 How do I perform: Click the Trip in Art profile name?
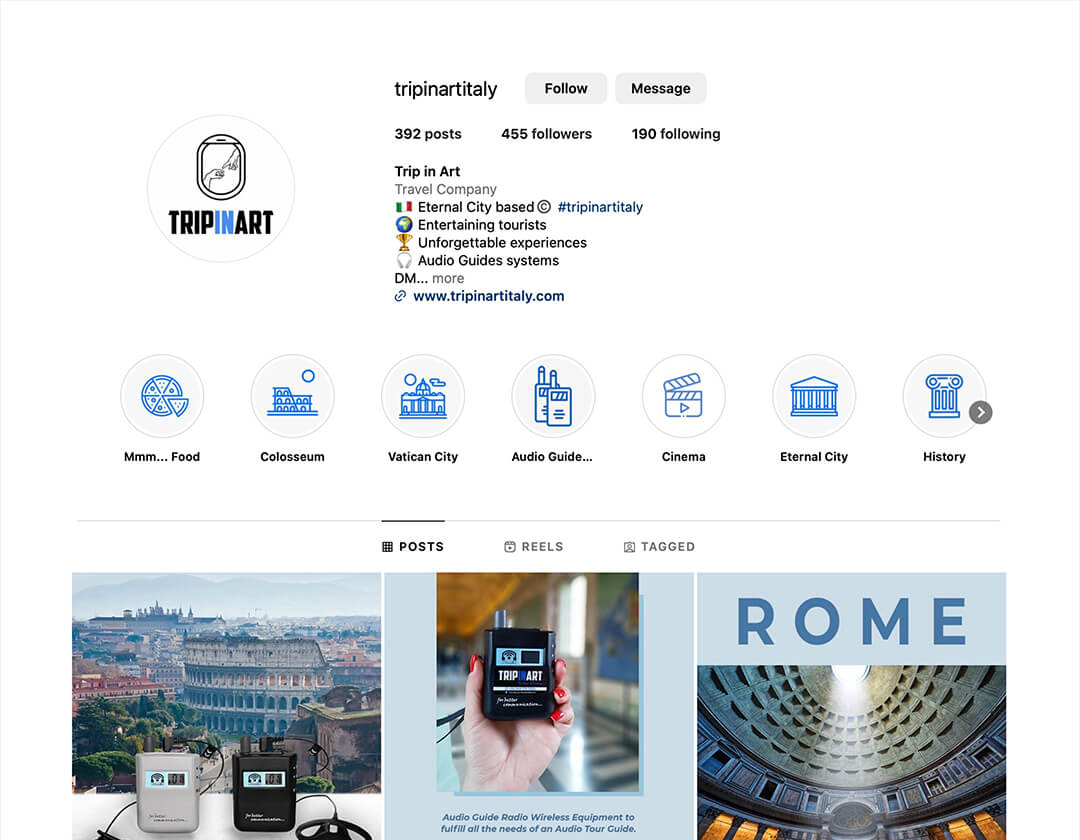tap(427, 171)
